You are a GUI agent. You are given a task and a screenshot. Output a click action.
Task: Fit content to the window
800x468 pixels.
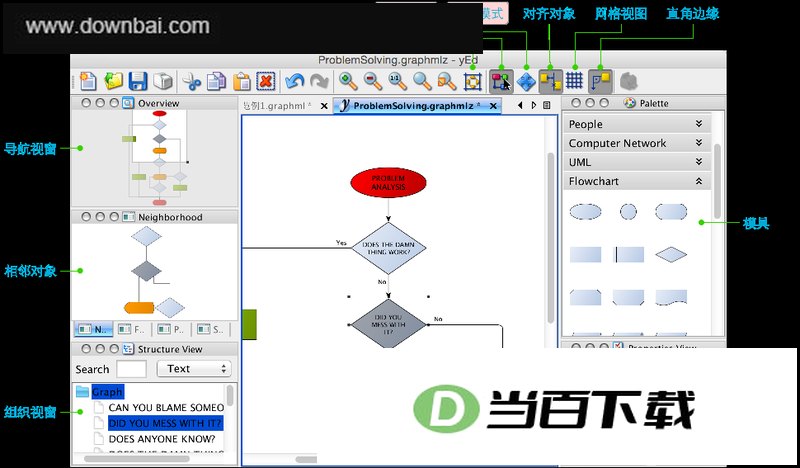pos(472,81)
